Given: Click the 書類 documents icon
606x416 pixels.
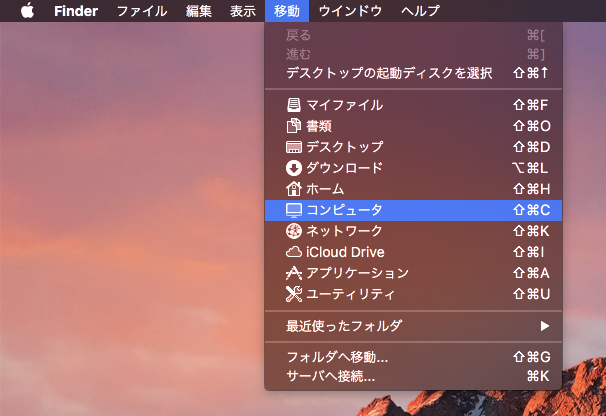Looking at the screenshot, I should (293, 126).
